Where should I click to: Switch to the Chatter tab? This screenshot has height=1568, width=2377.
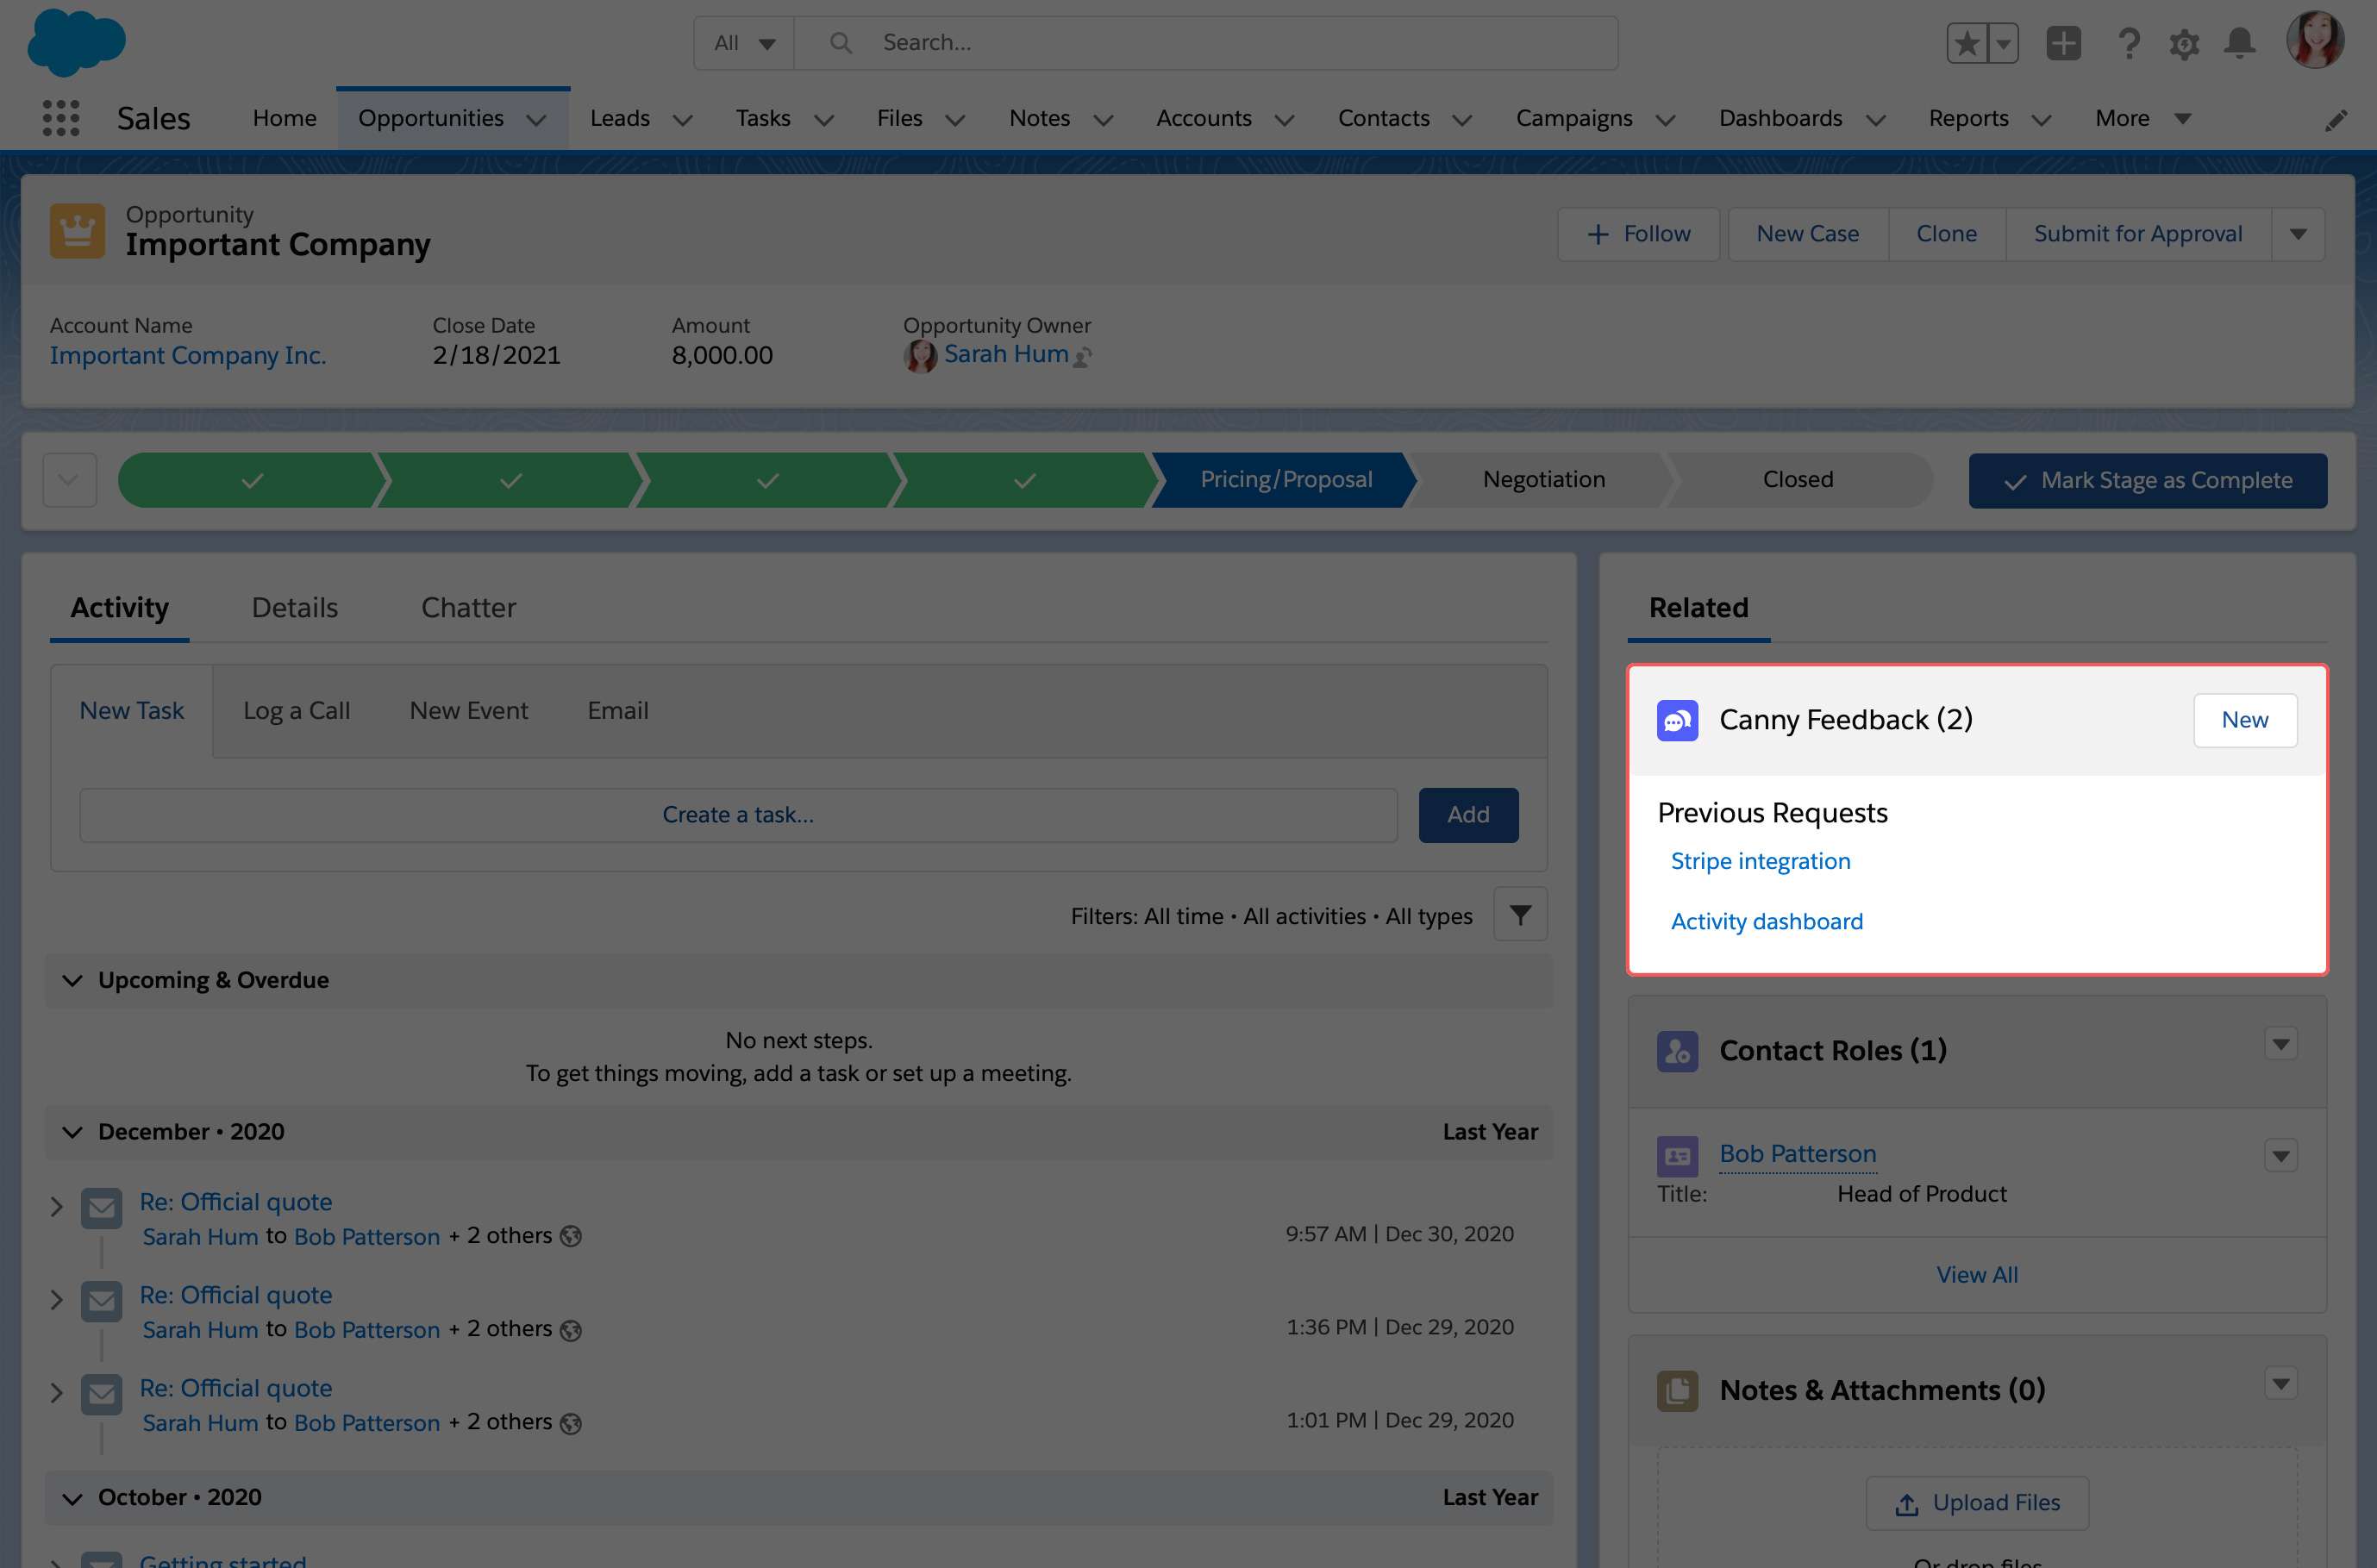click(468, 607)
